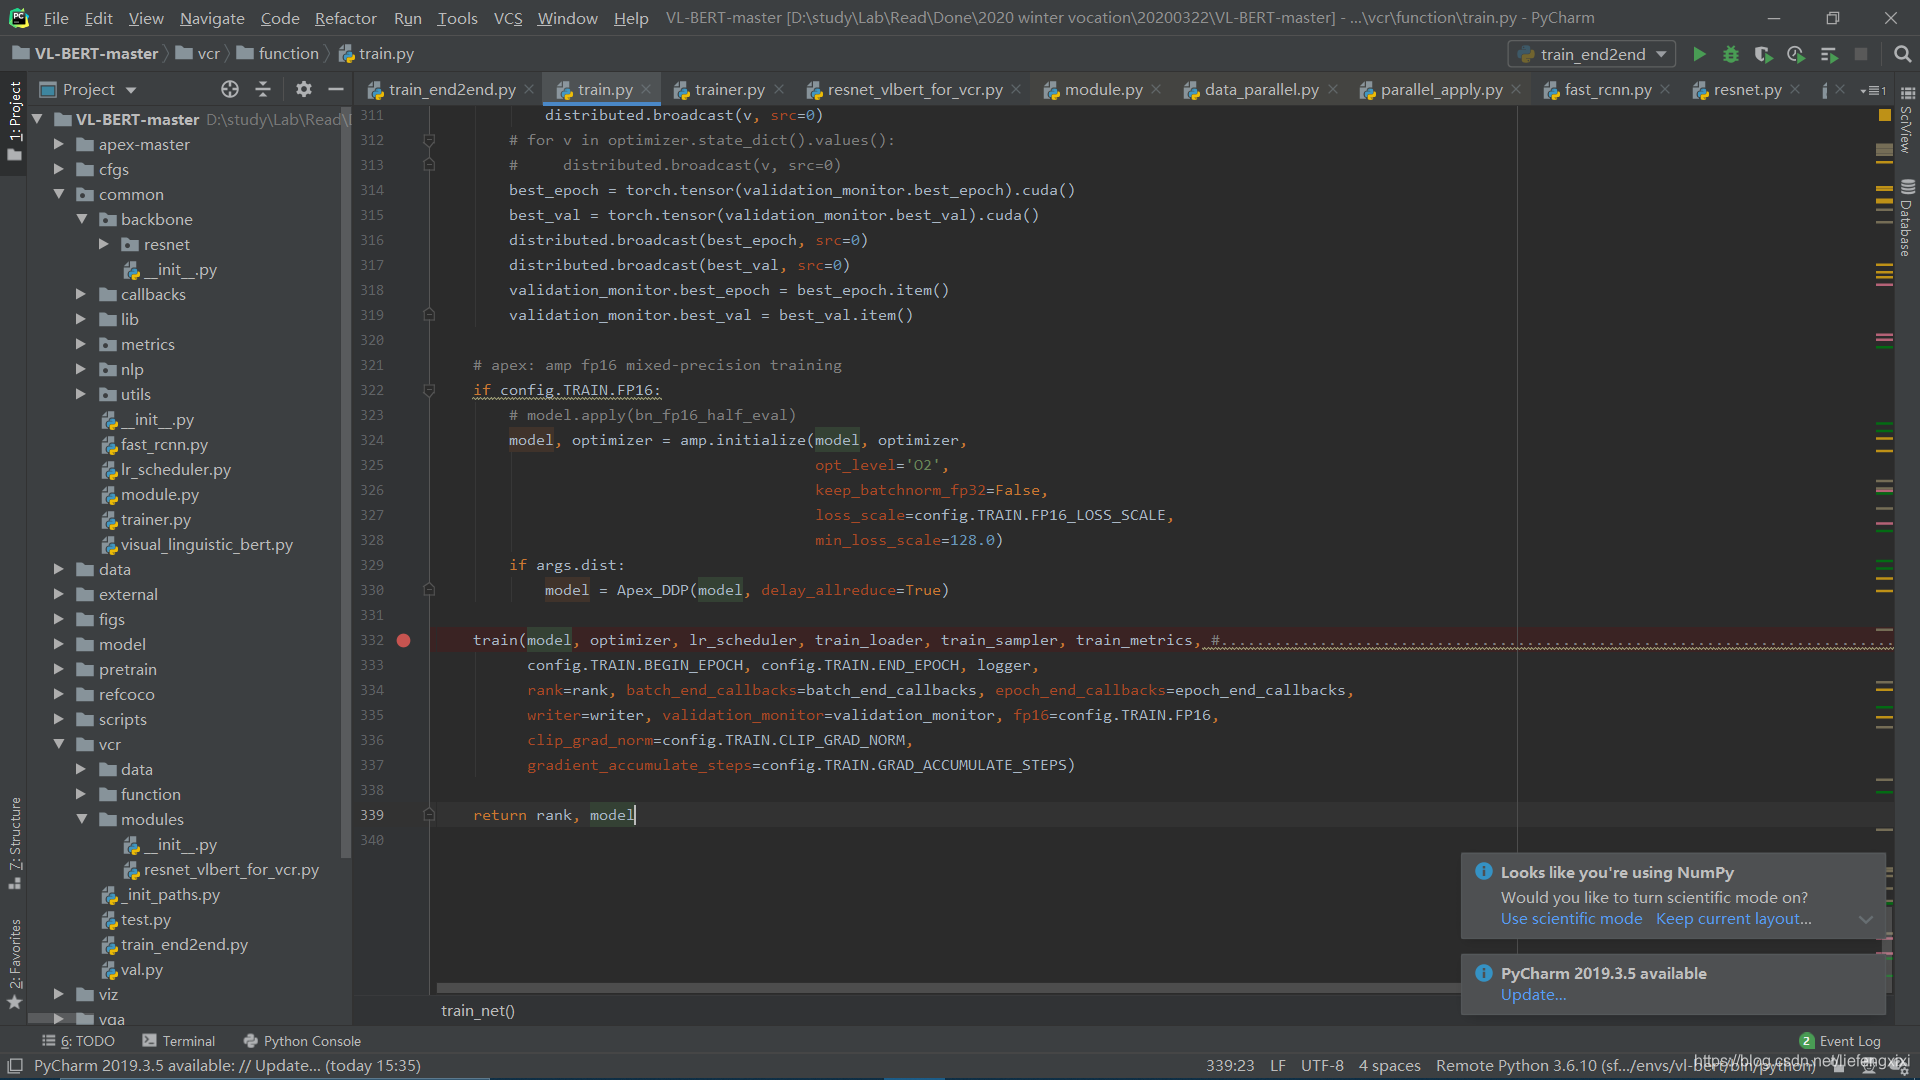The image size is (1920, 1080).
Task: Show hidden tabs list dropdown
Action: pos(1873,90)
